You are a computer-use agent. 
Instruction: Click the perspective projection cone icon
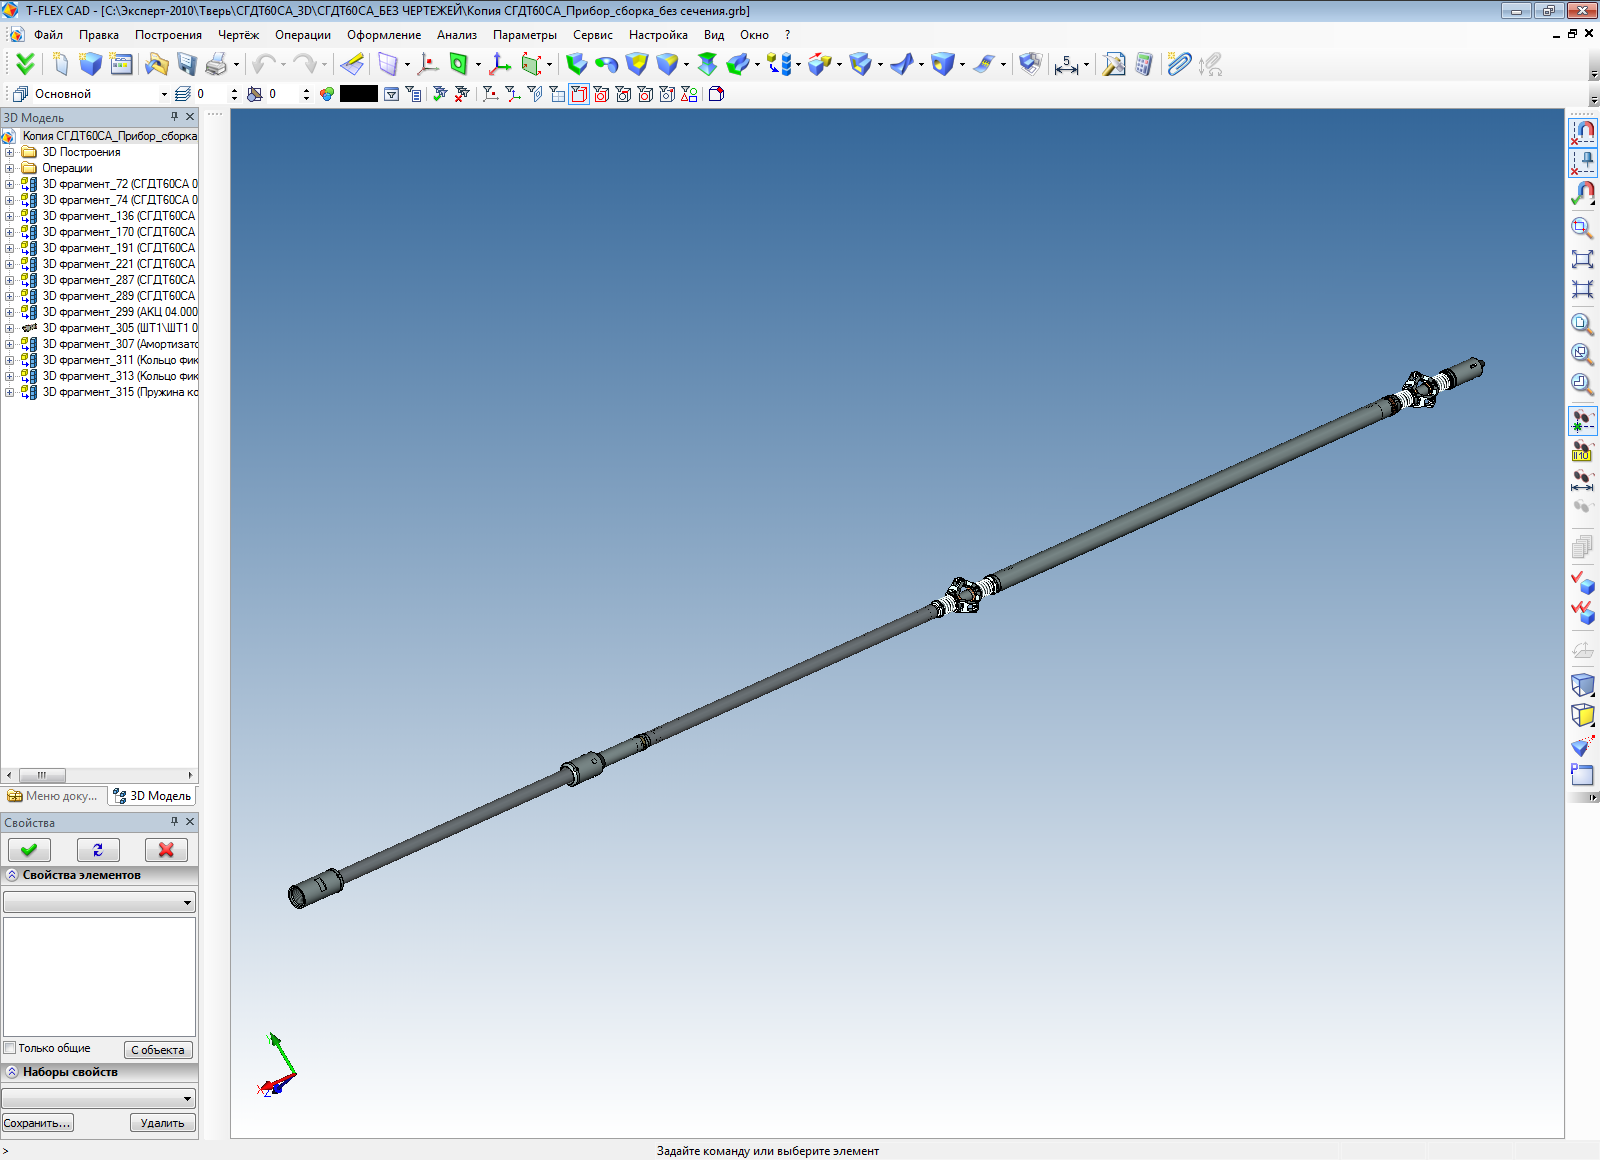(1582, 745)
